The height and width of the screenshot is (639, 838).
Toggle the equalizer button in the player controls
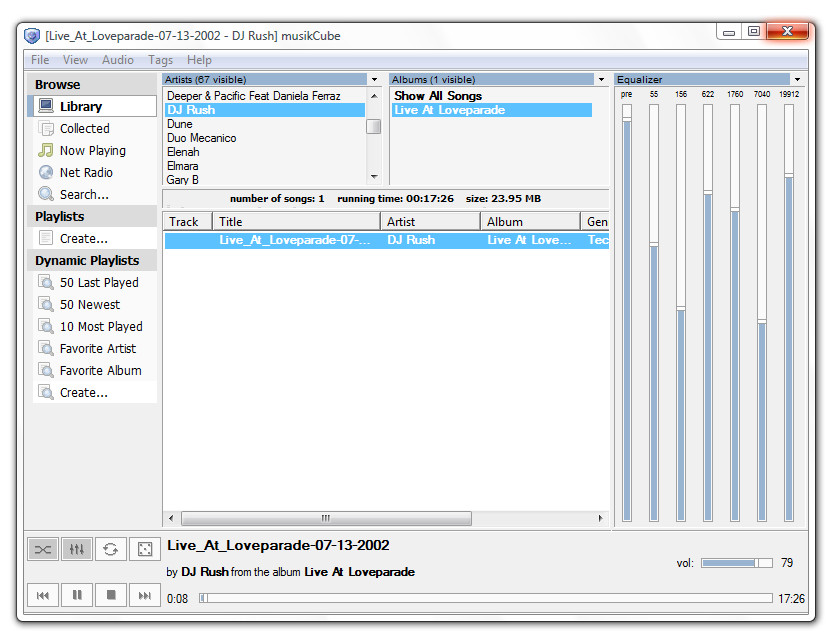pos(76,549)
